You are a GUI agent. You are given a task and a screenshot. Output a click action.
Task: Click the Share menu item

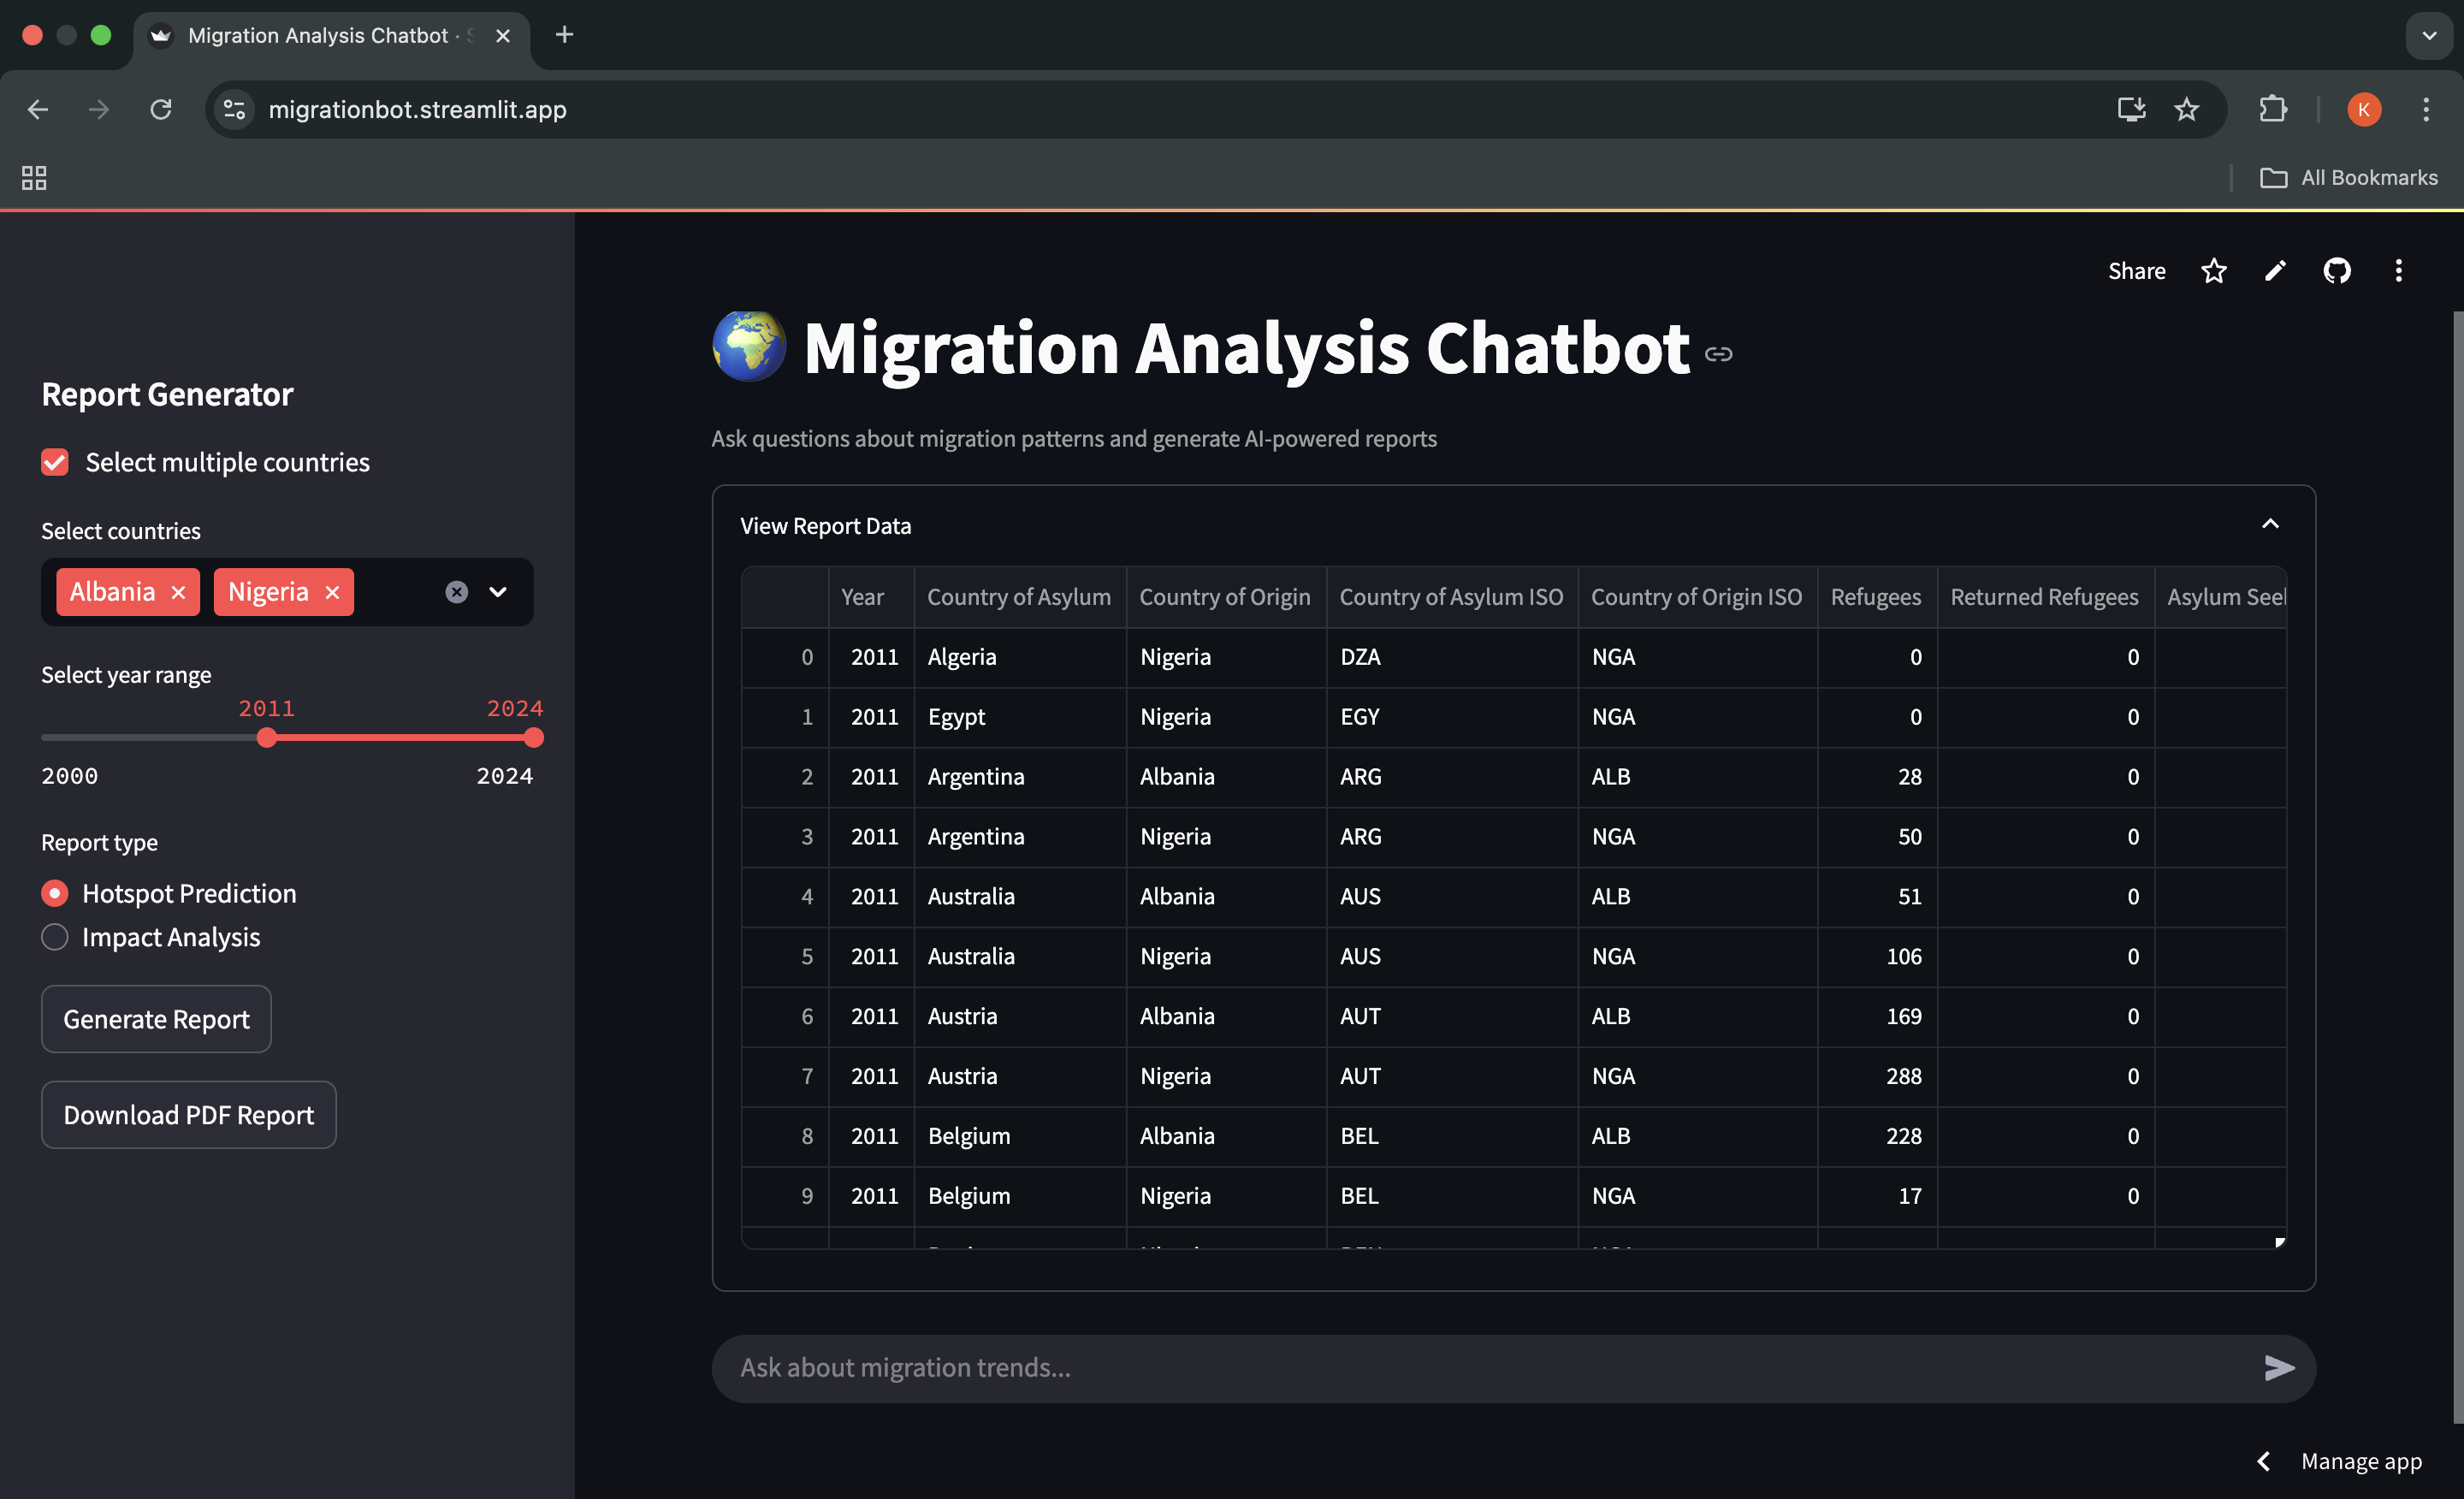2136,271
